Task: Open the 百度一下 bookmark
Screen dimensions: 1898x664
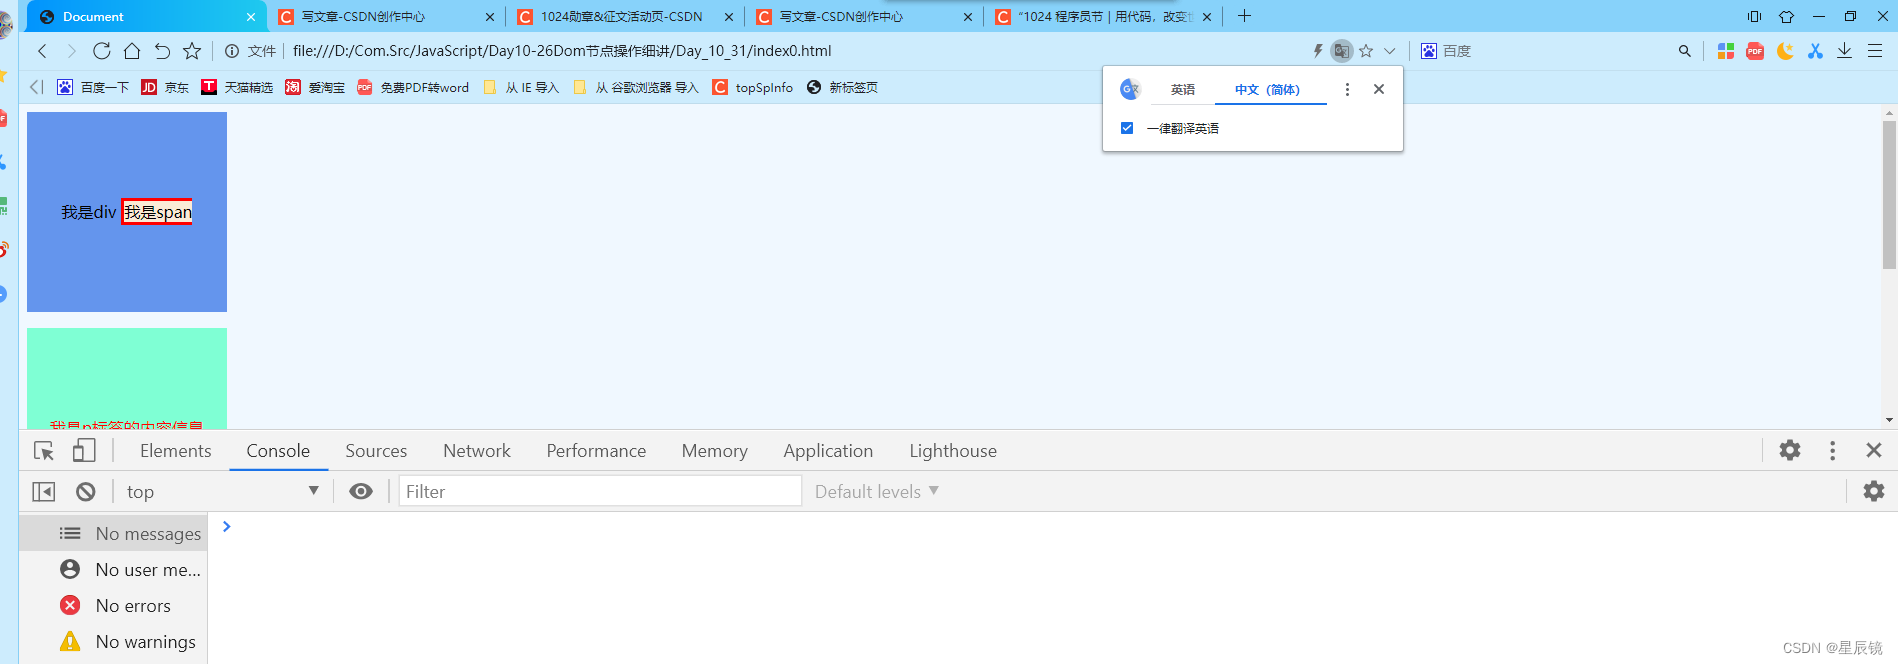Action: [x=93, y=87]
